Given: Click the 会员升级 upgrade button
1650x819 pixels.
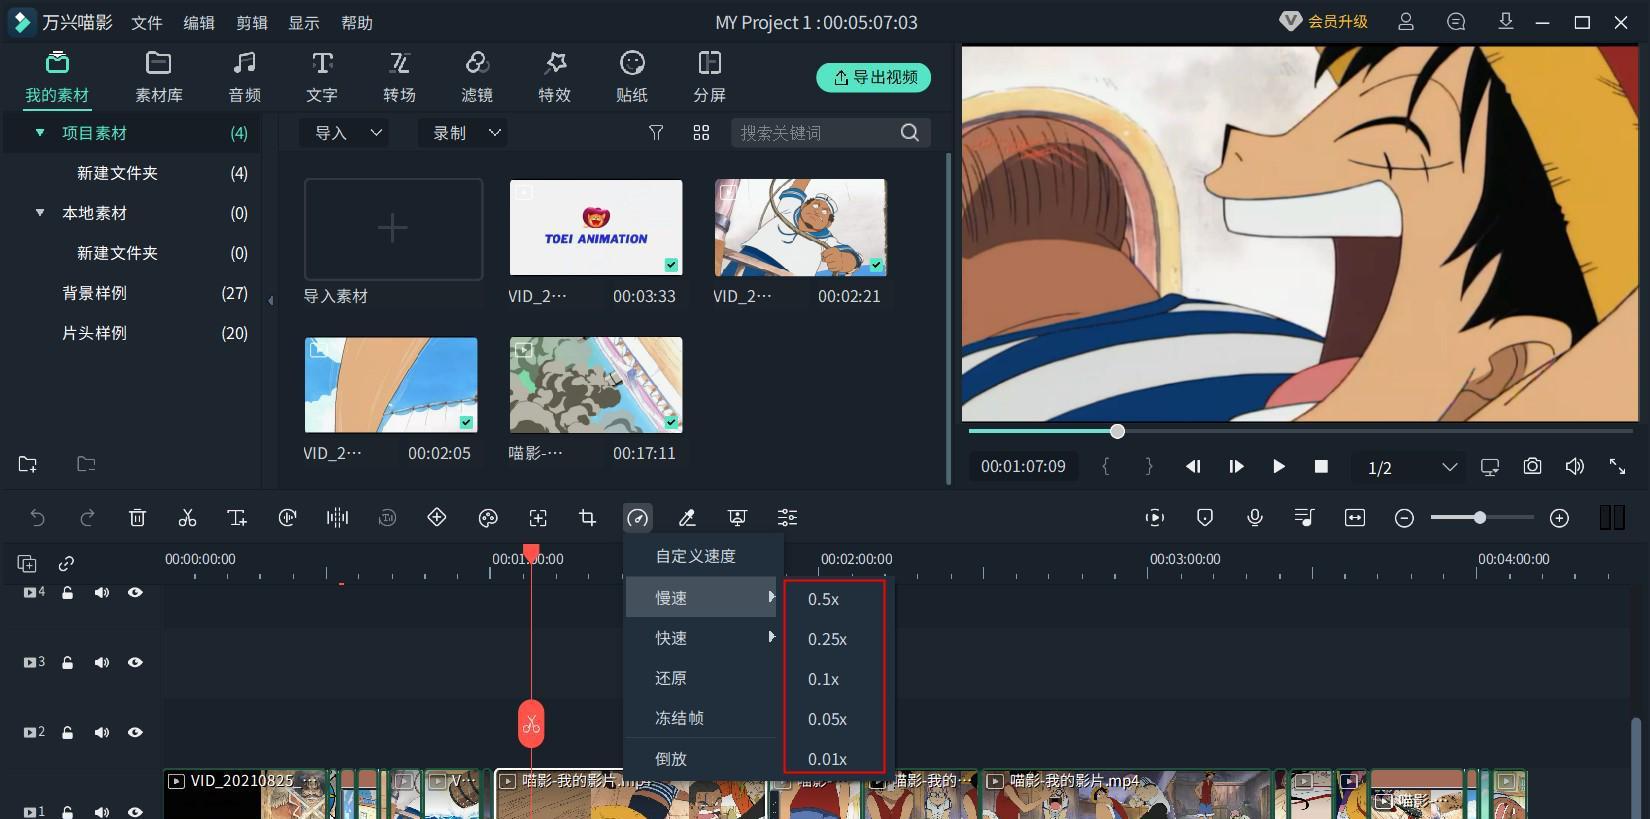Looking at the screenshot, I should (x=1324, y=21).
